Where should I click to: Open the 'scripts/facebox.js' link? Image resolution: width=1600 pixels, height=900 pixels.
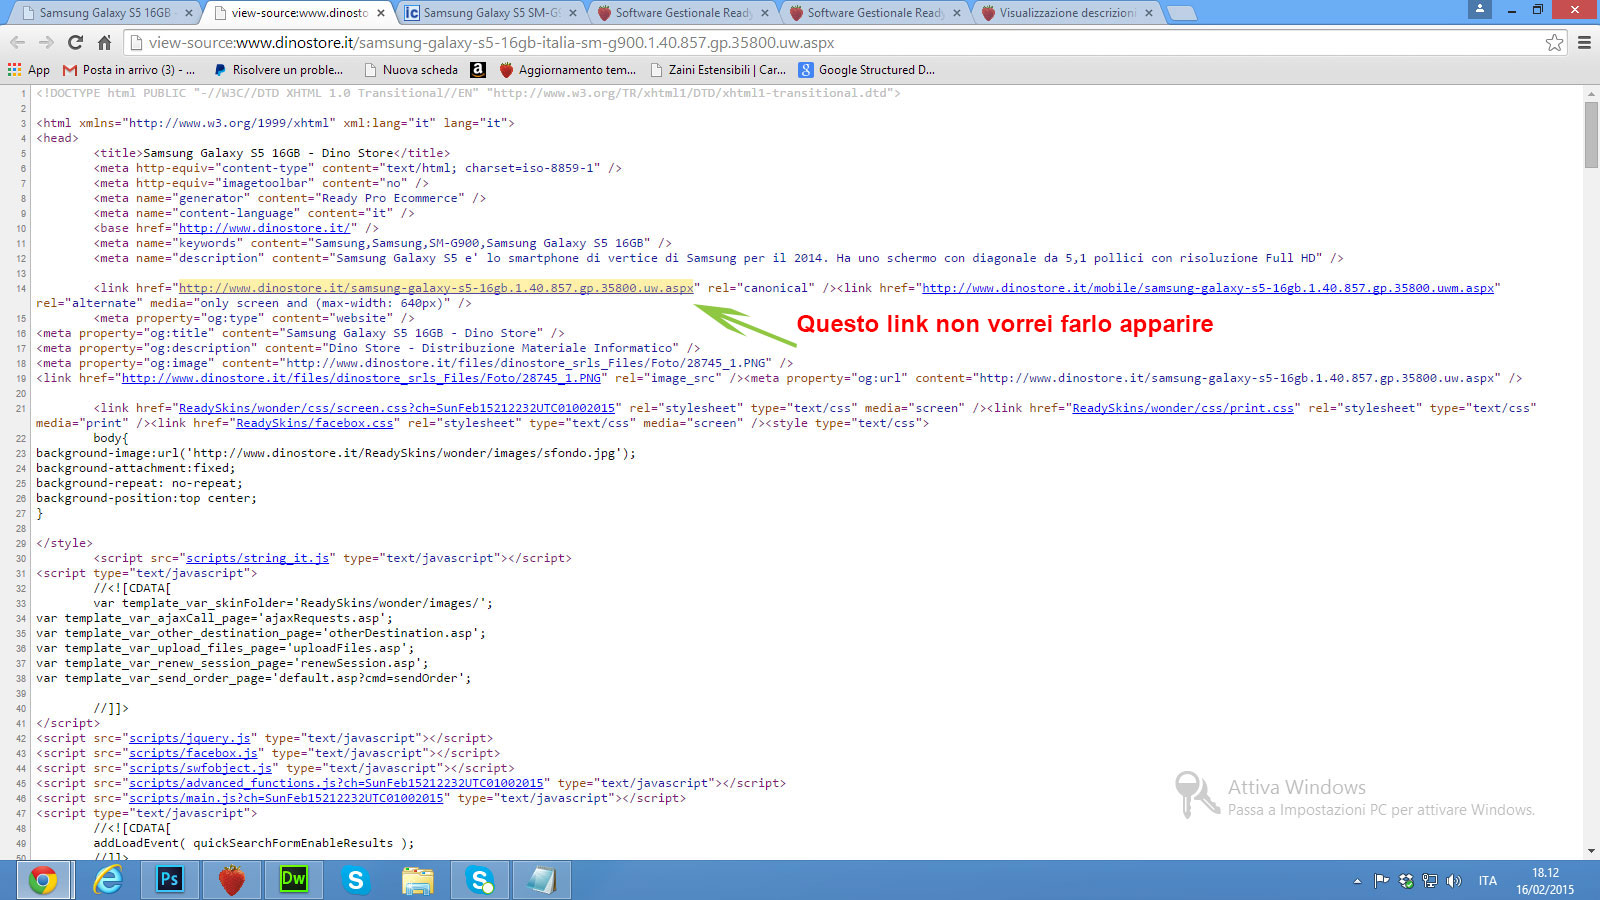[x=193, y=753]
